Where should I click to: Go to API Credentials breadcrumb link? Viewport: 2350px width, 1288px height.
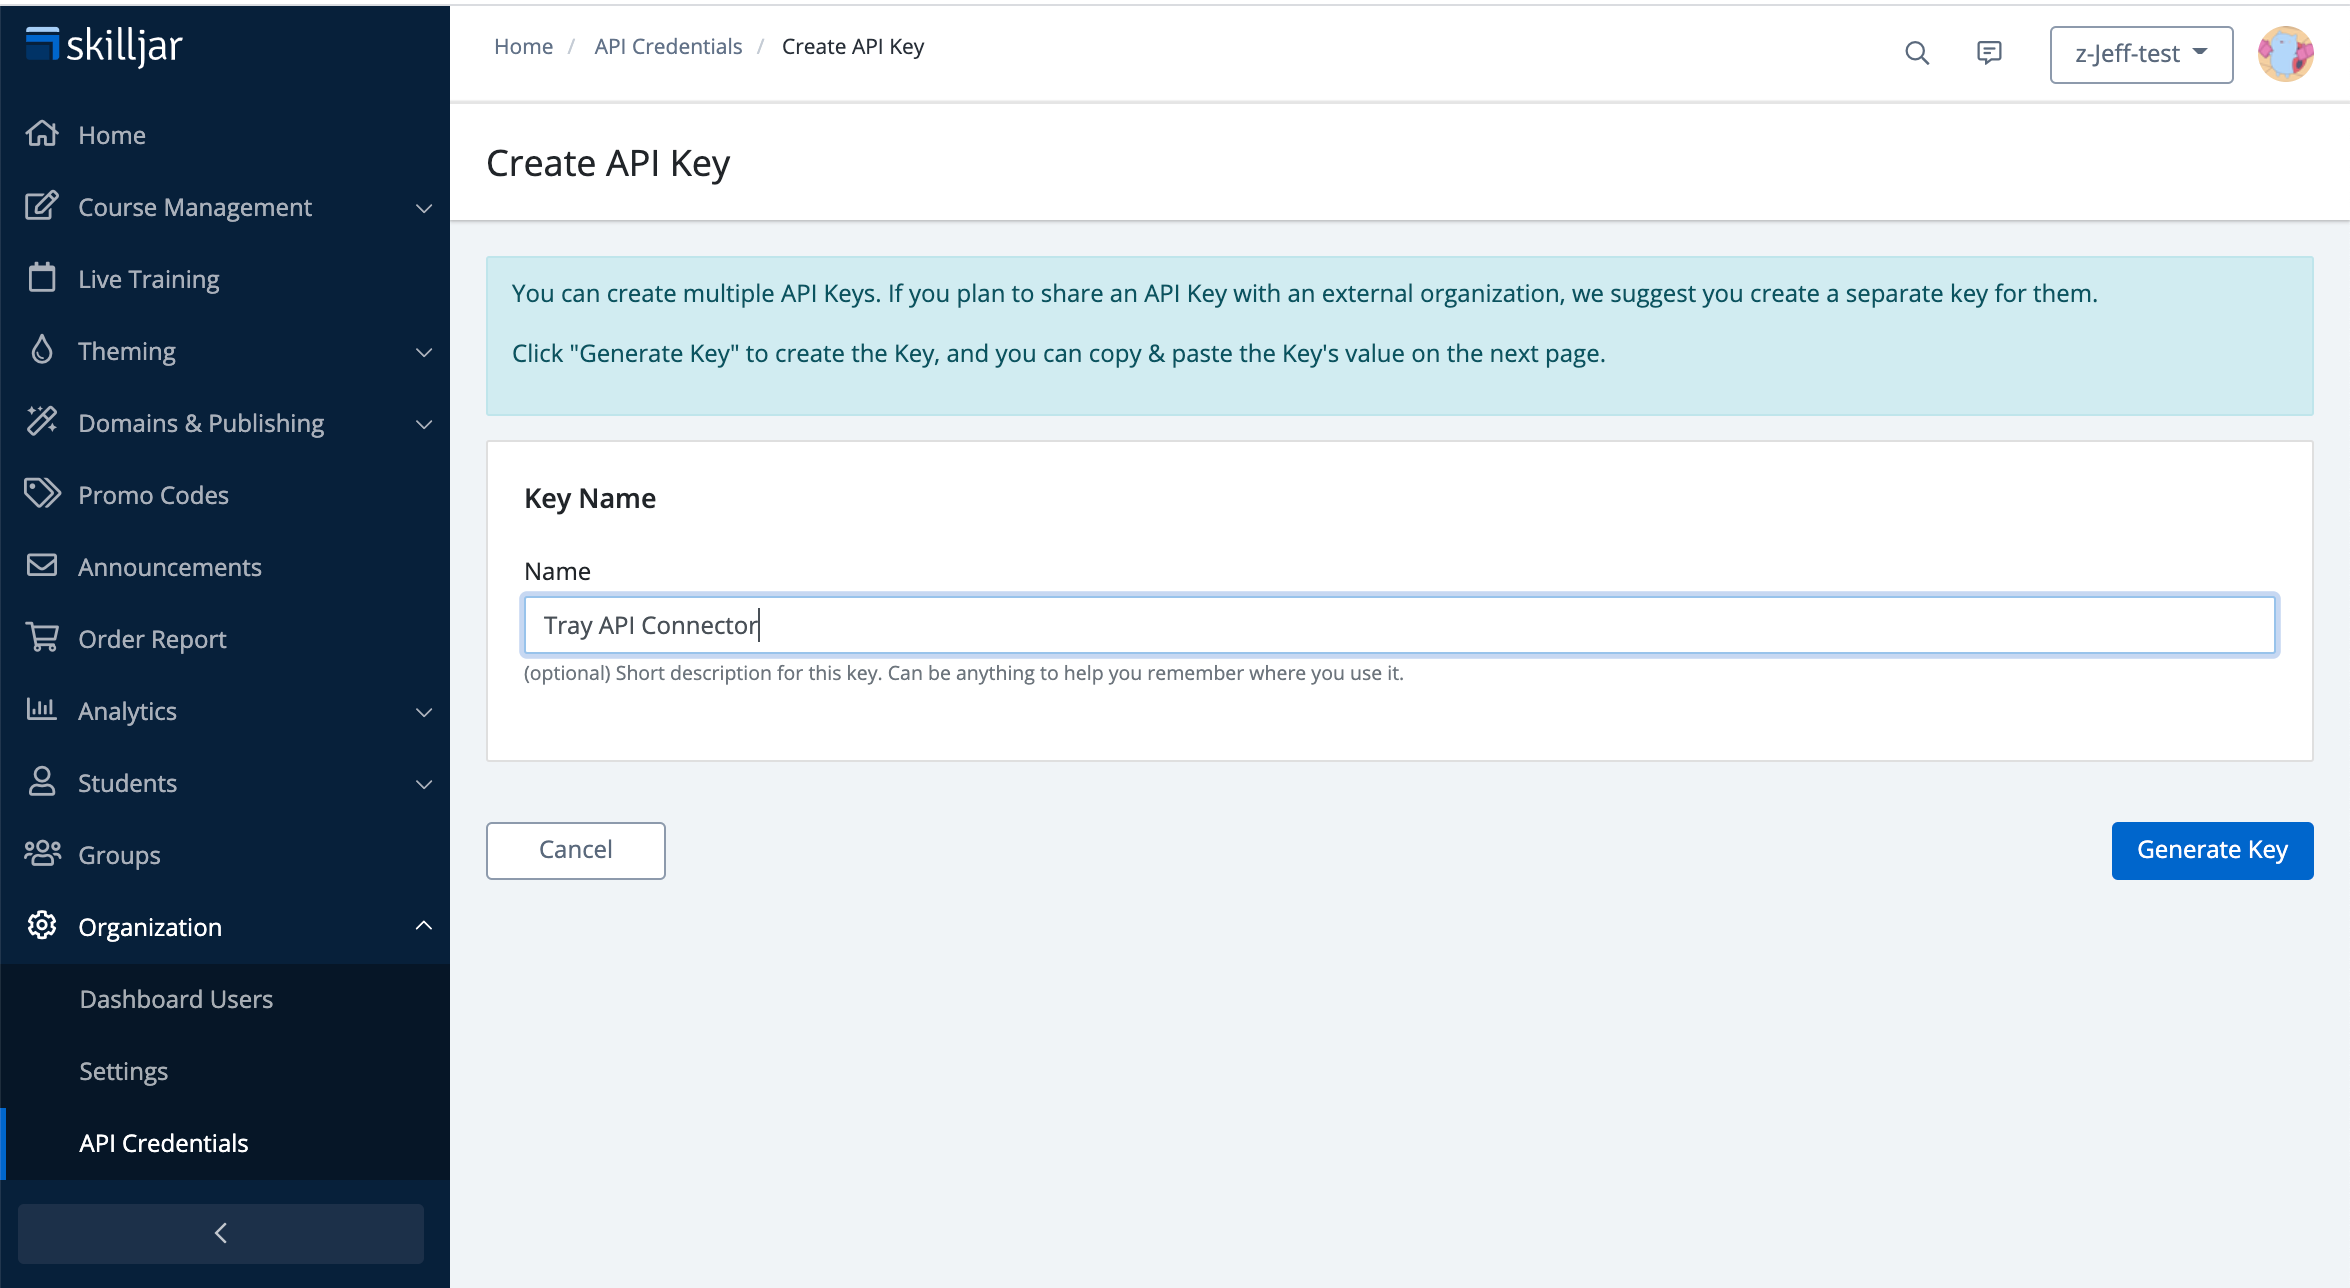click(x=667, y=47)
